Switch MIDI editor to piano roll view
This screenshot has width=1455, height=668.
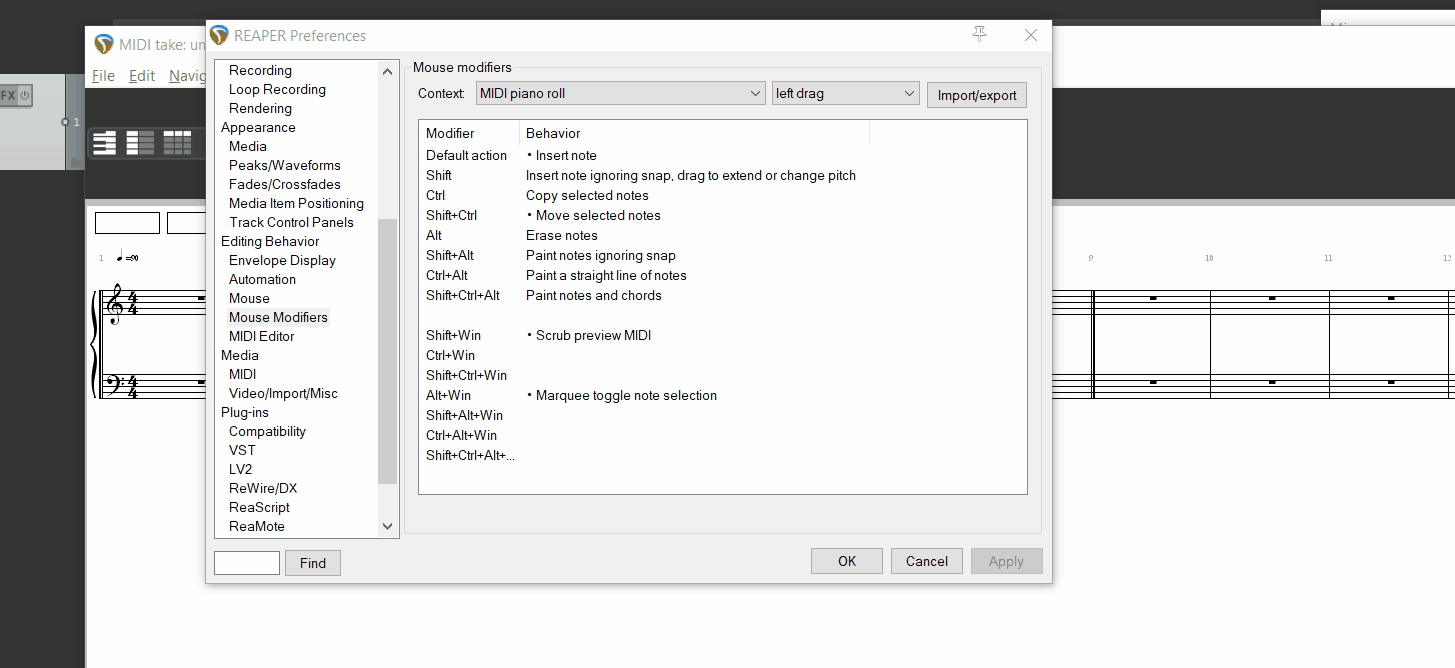(104, 143)
